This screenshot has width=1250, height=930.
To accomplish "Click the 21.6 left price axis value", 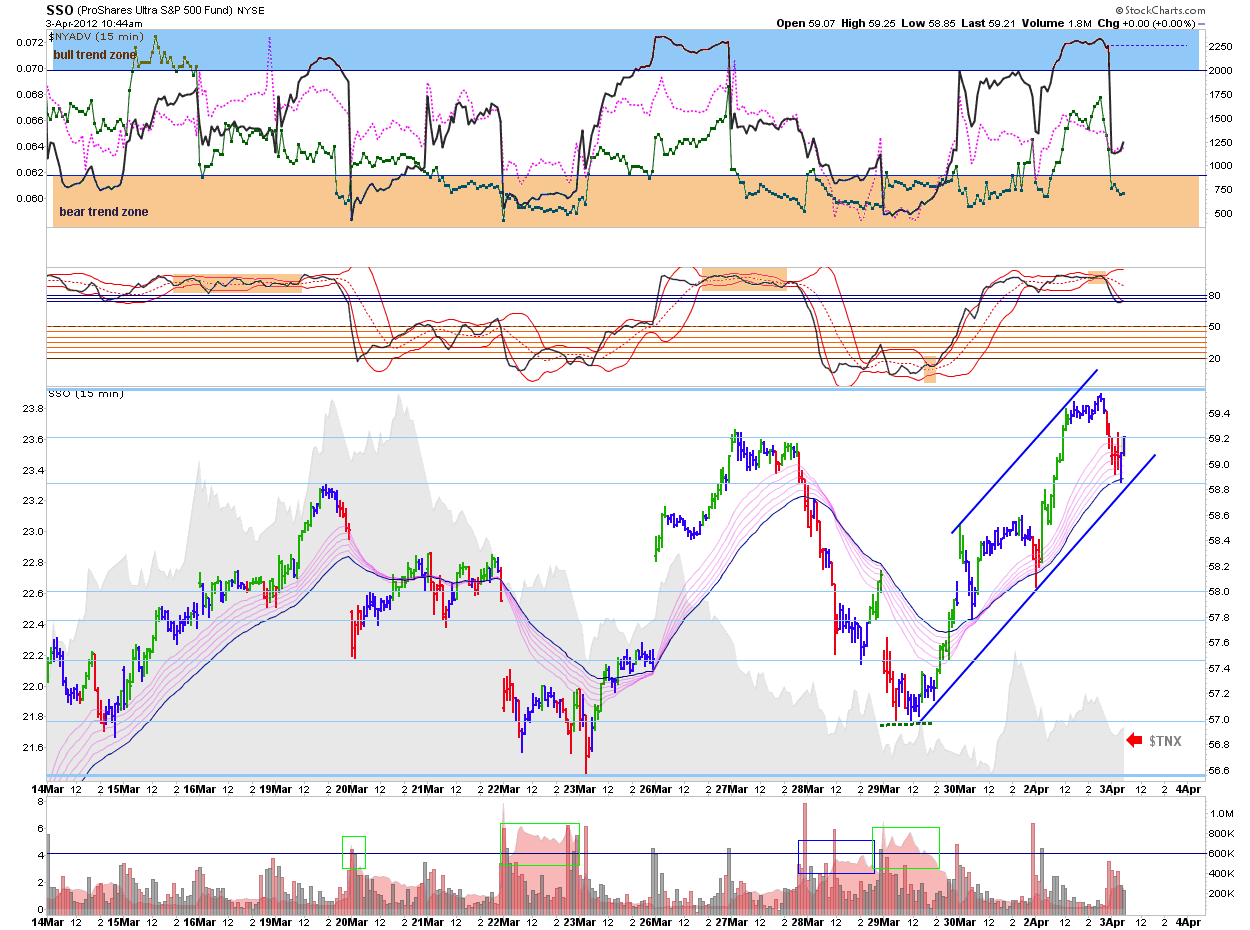I will click(34, 748).
